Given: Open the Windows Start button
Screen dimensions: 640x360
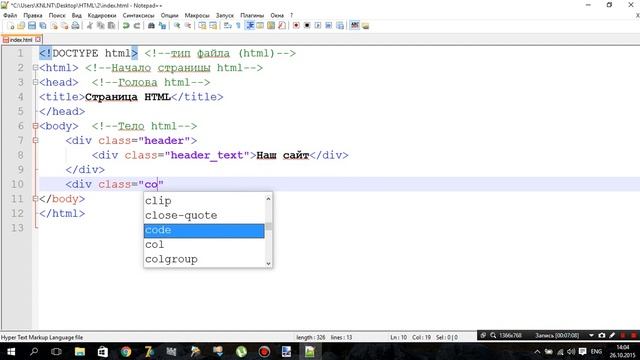Looking at the screenshot, I should point(11,351).
